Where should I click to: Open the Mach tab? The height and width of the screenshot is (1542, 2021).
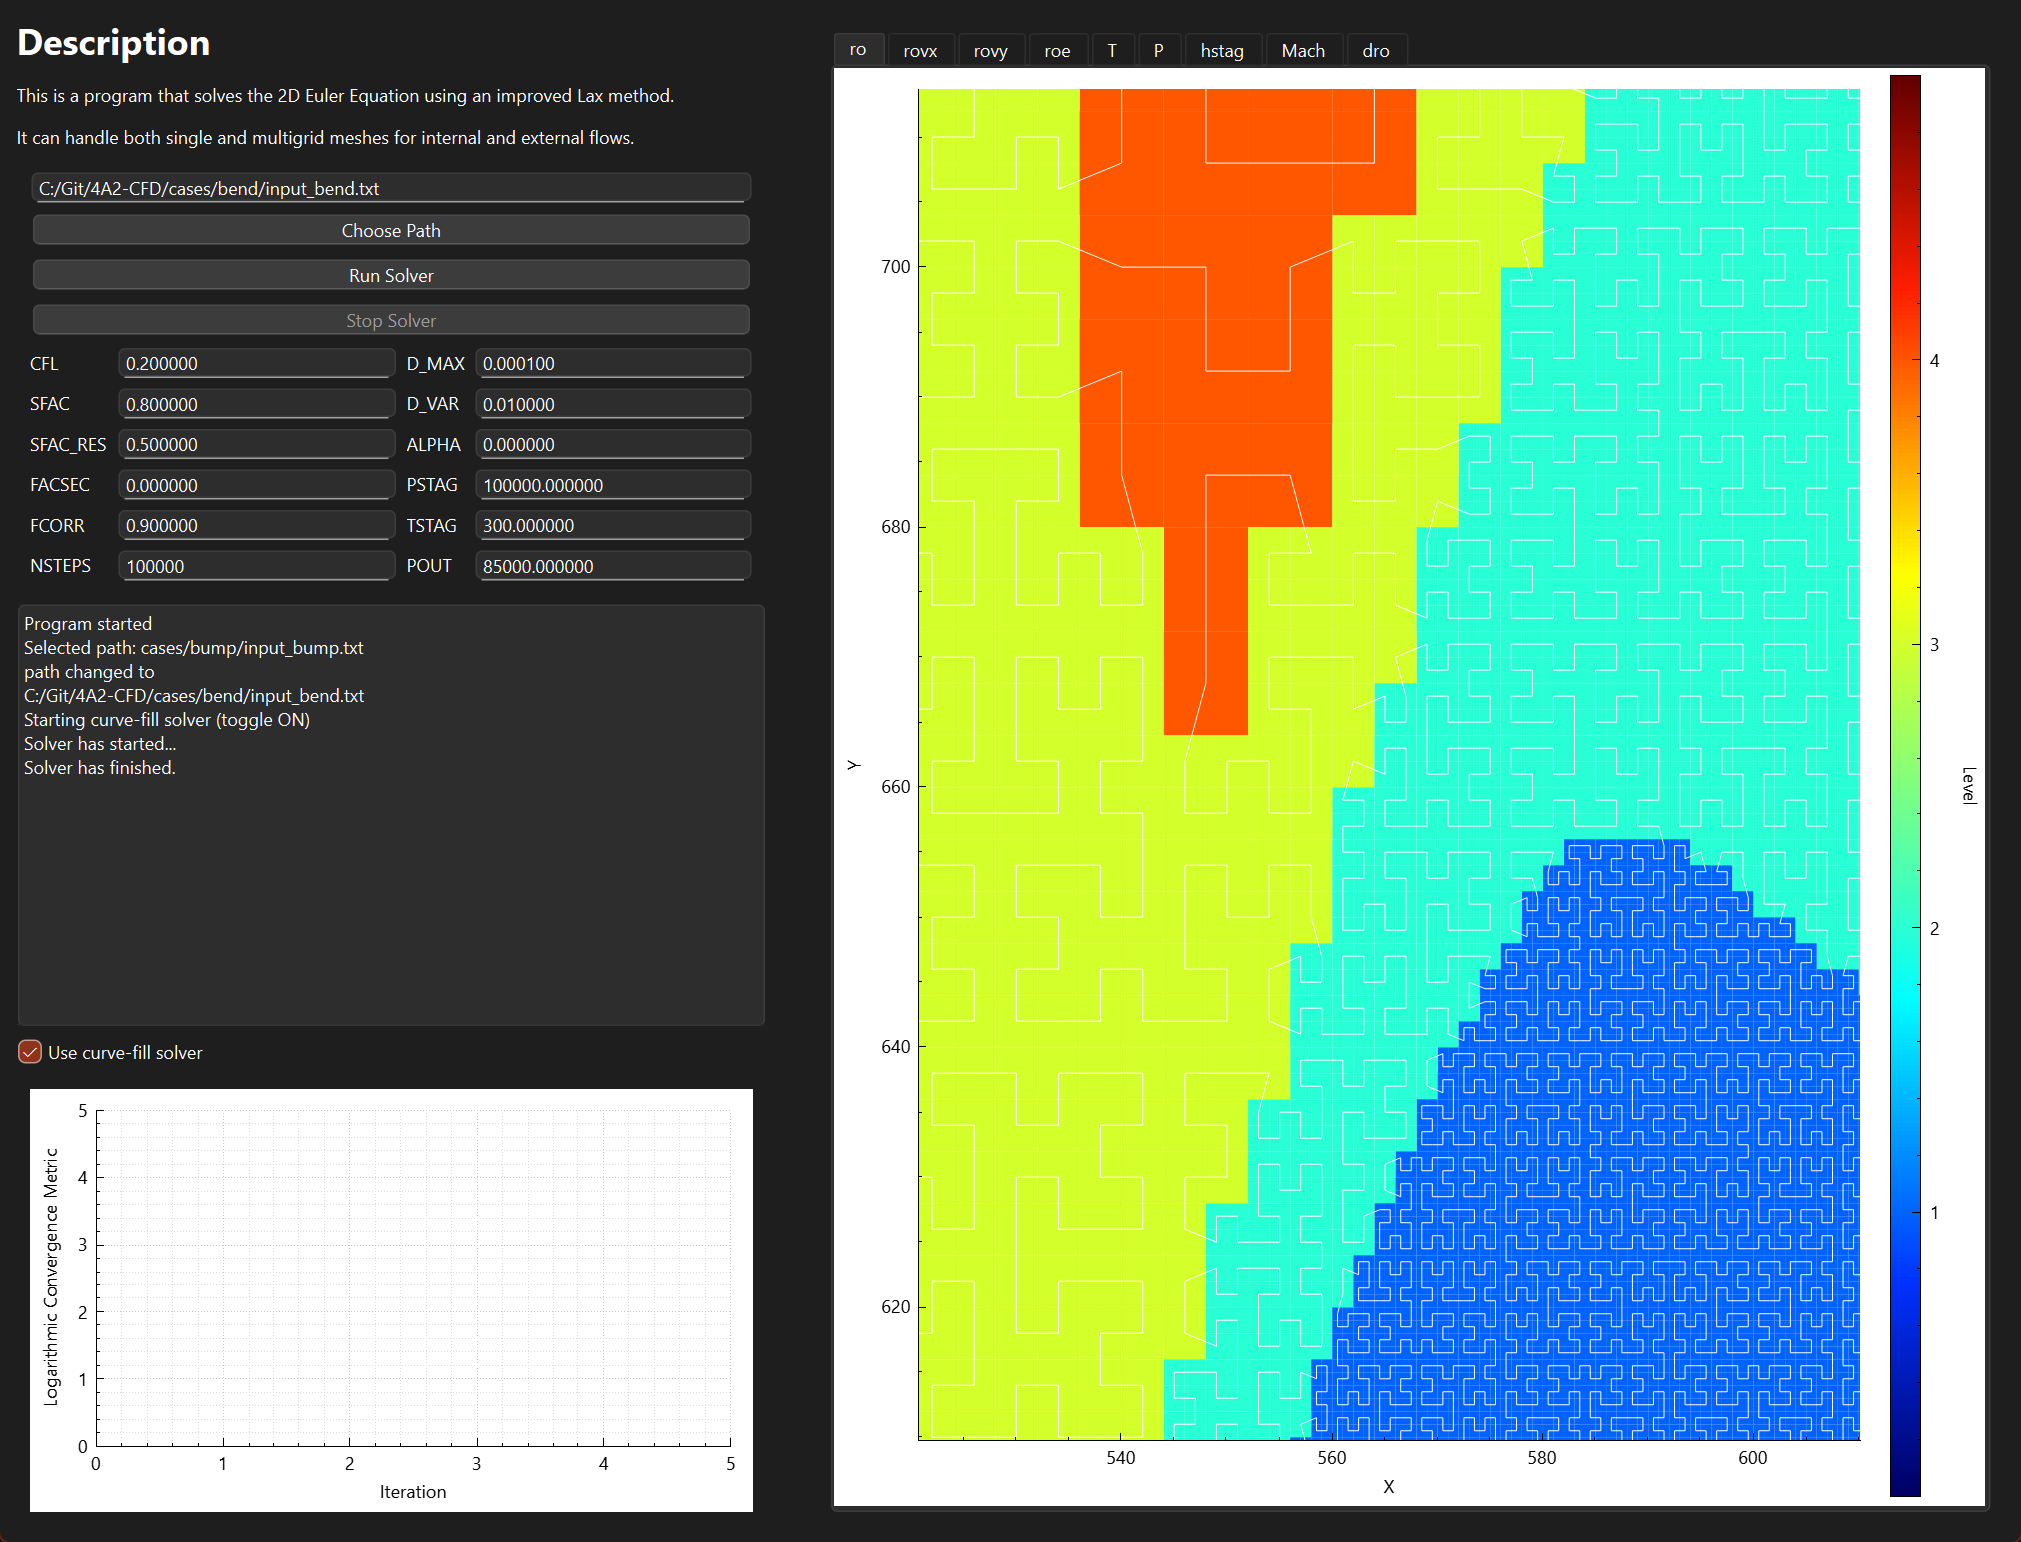point(1302,51)
